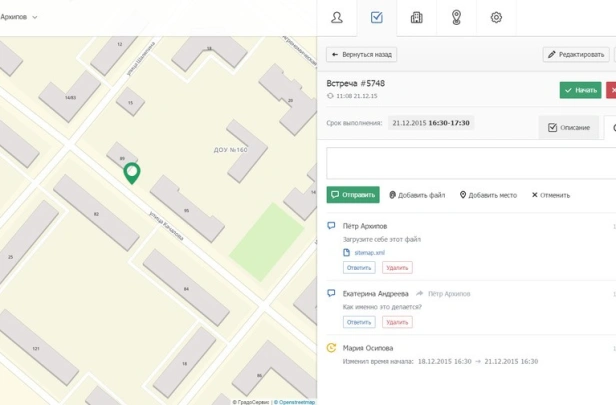
Task: Click Отменить to cancel comment
Action: 551,195
